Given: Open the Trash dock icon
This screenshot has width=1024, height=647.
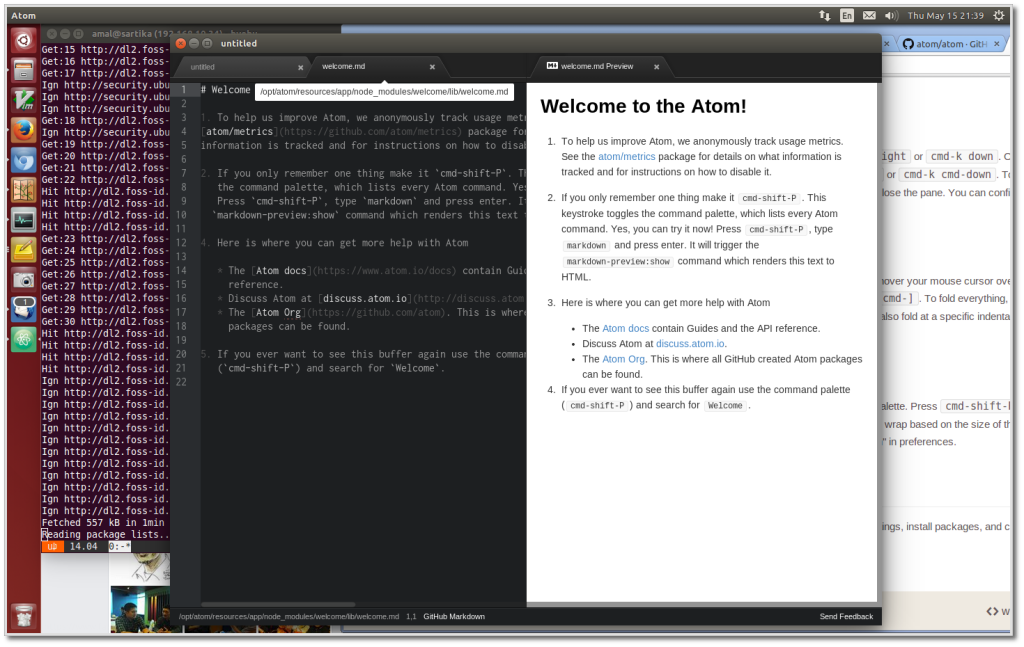Looking at the screenshot, I should [24, 615].
